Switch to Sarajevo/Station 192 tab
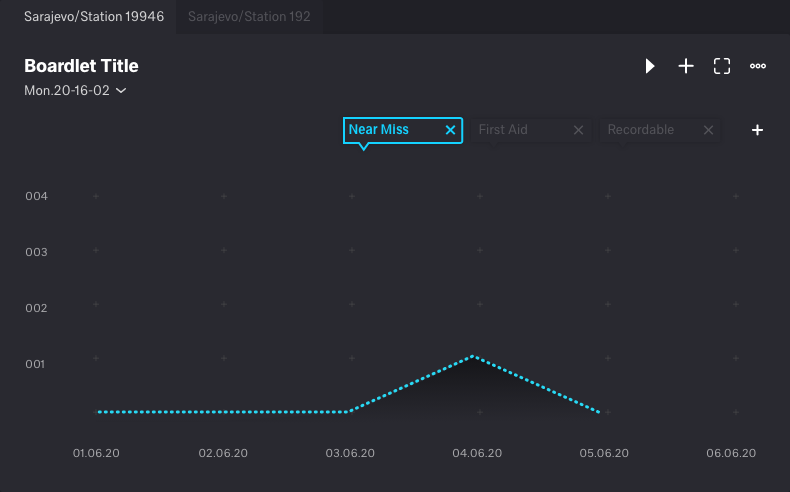Screen dimensions: 790x492 [249, 17]
